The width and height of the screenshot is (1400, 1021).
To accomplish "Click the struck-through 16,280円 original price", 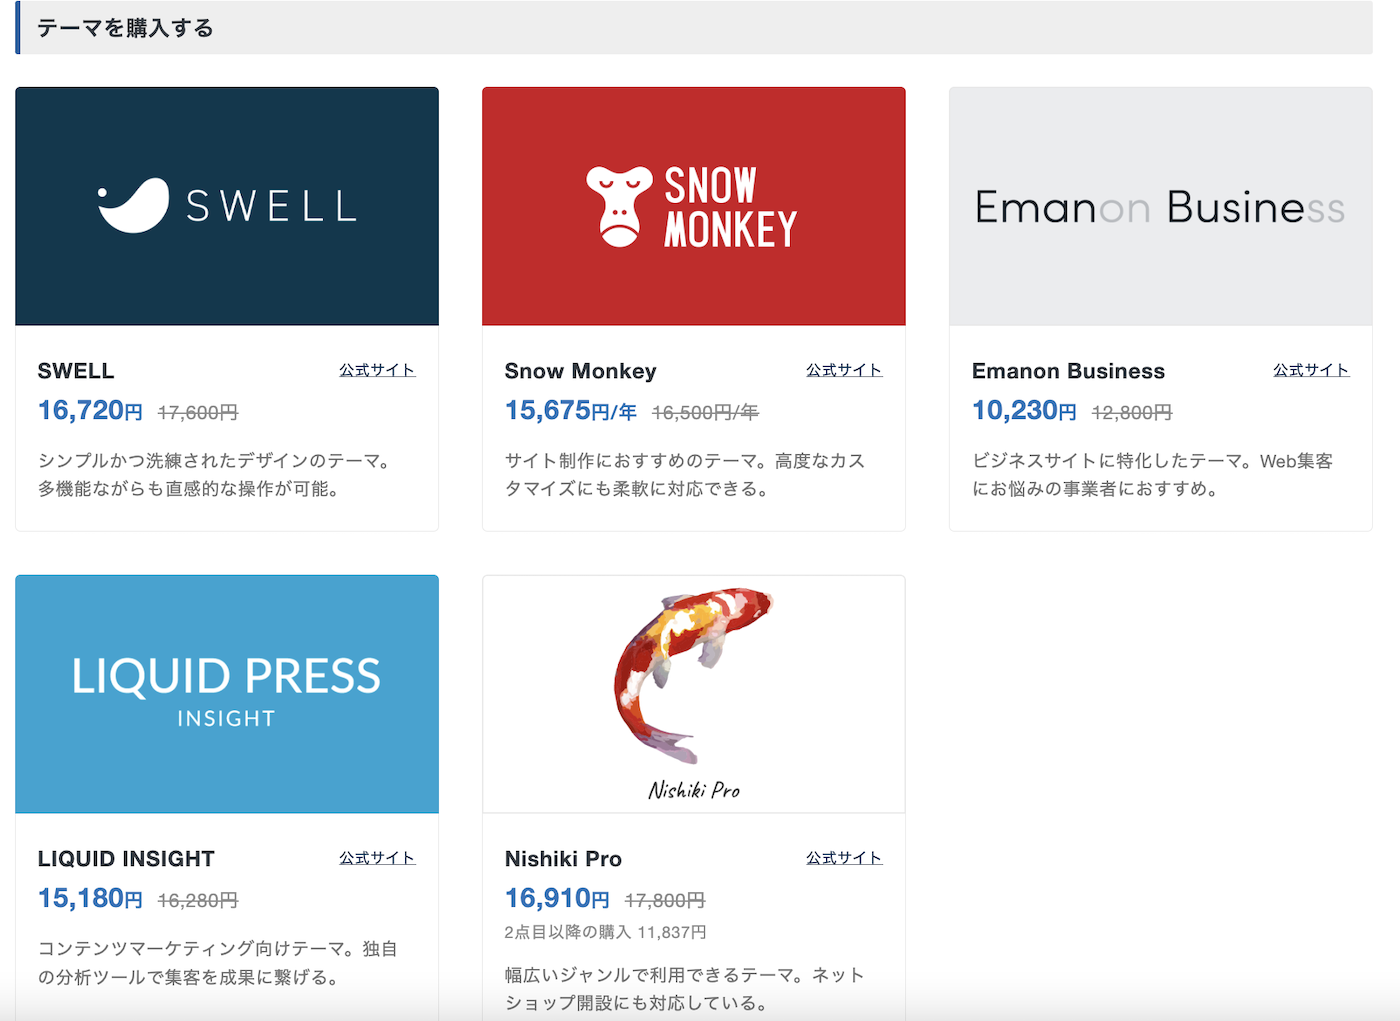I will 198,900.
